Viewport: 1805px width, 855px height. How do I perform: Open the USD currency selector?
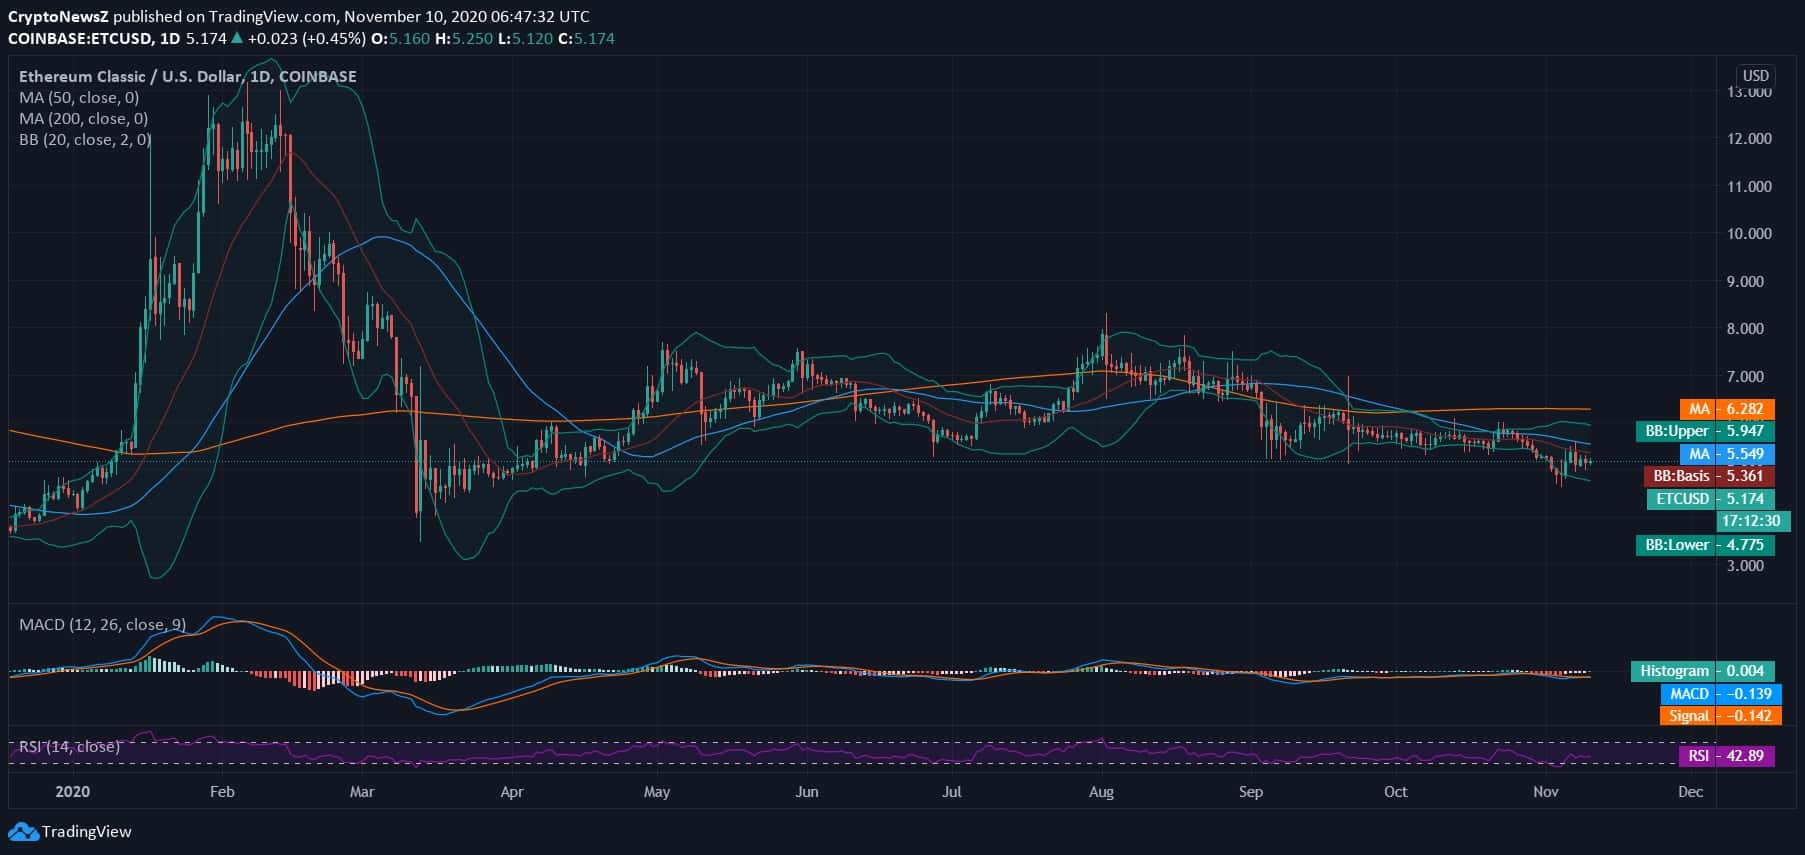(x=1755, y=75)
